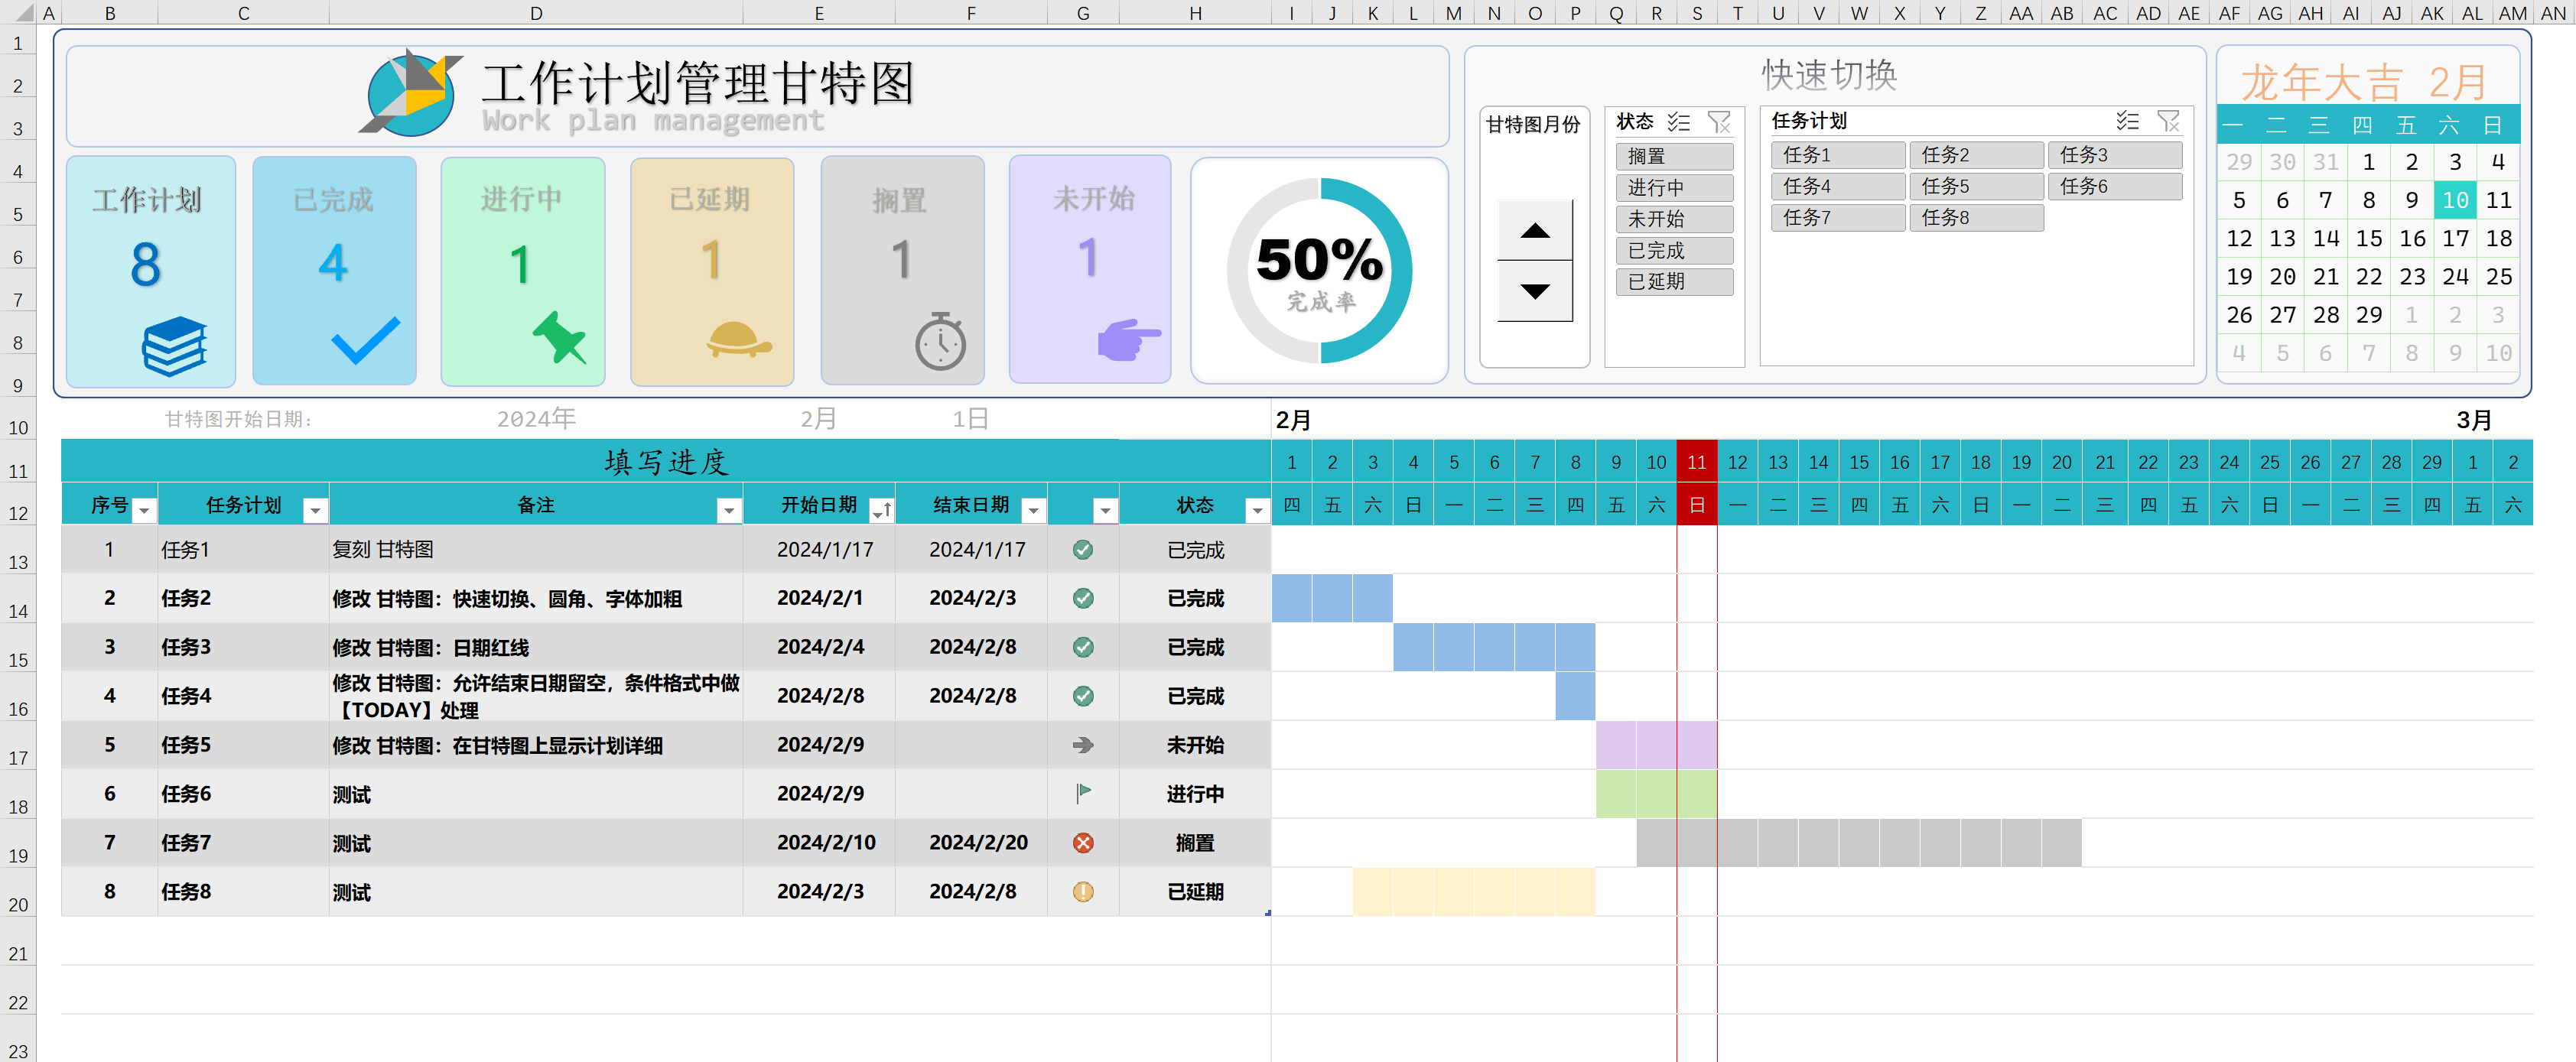Toggle 任务6 in the 任务计划 slicer
The height and width of the screenshot is (1062, 2576).
coord(2115,186)
